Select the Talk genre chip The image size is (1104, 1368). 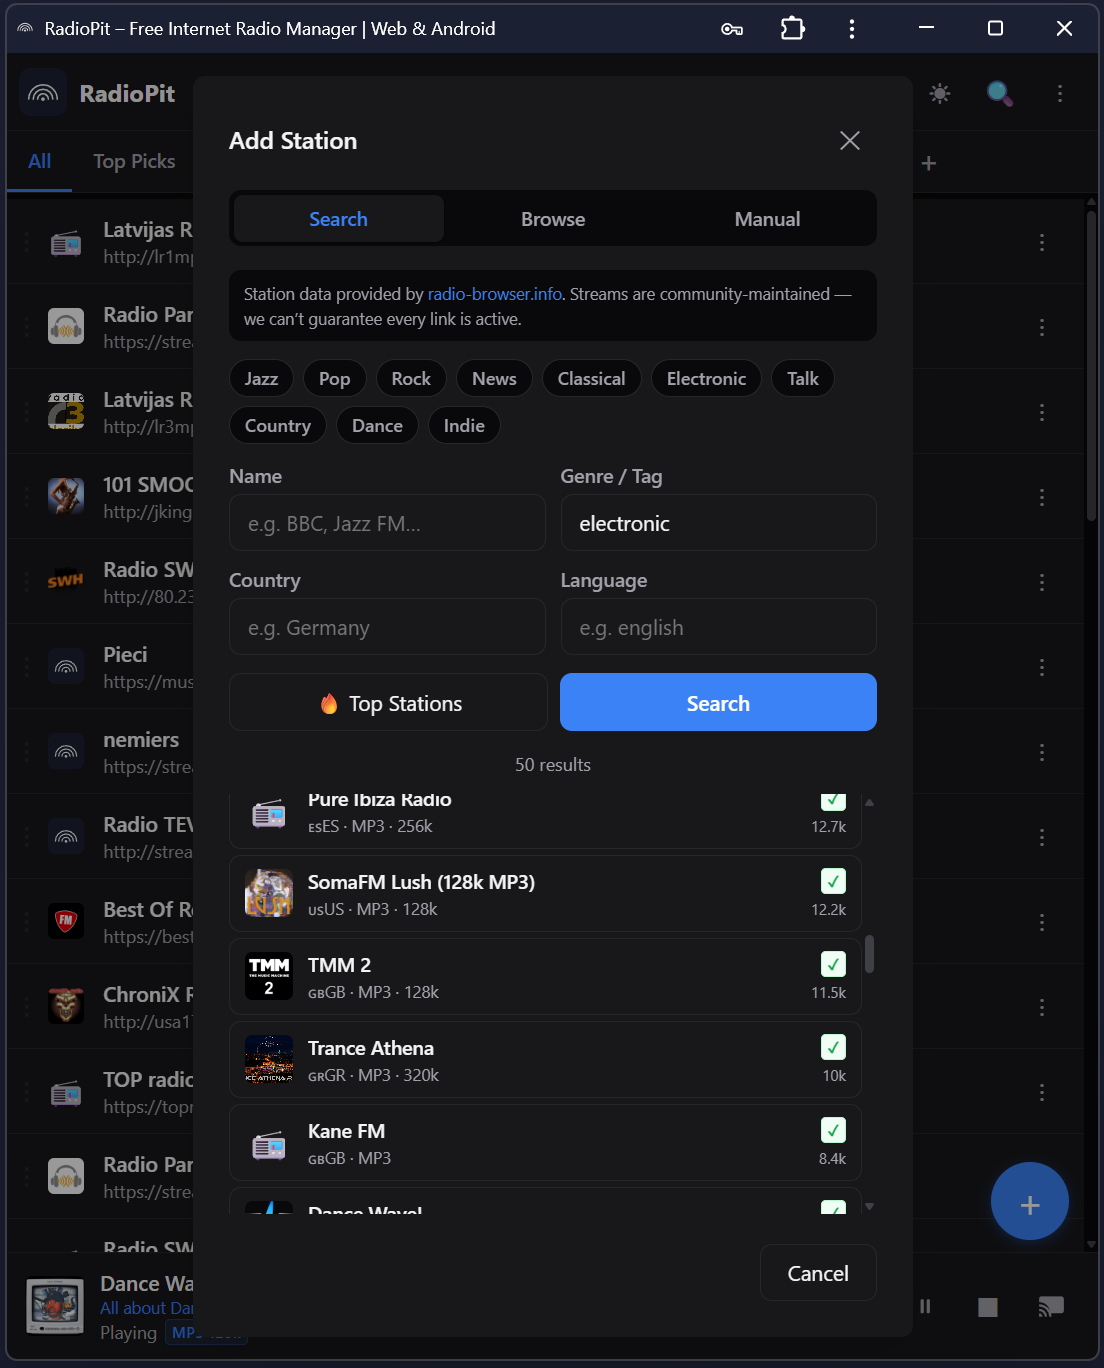pyautogui.click(x=802, y=379)
